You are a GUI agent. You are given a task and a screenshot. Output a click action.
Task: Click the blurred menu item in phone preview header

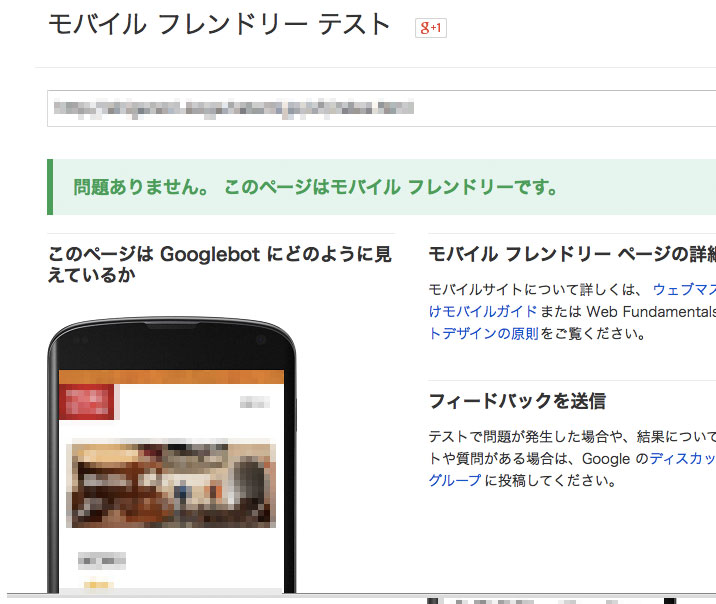click(x=255, y=402)
